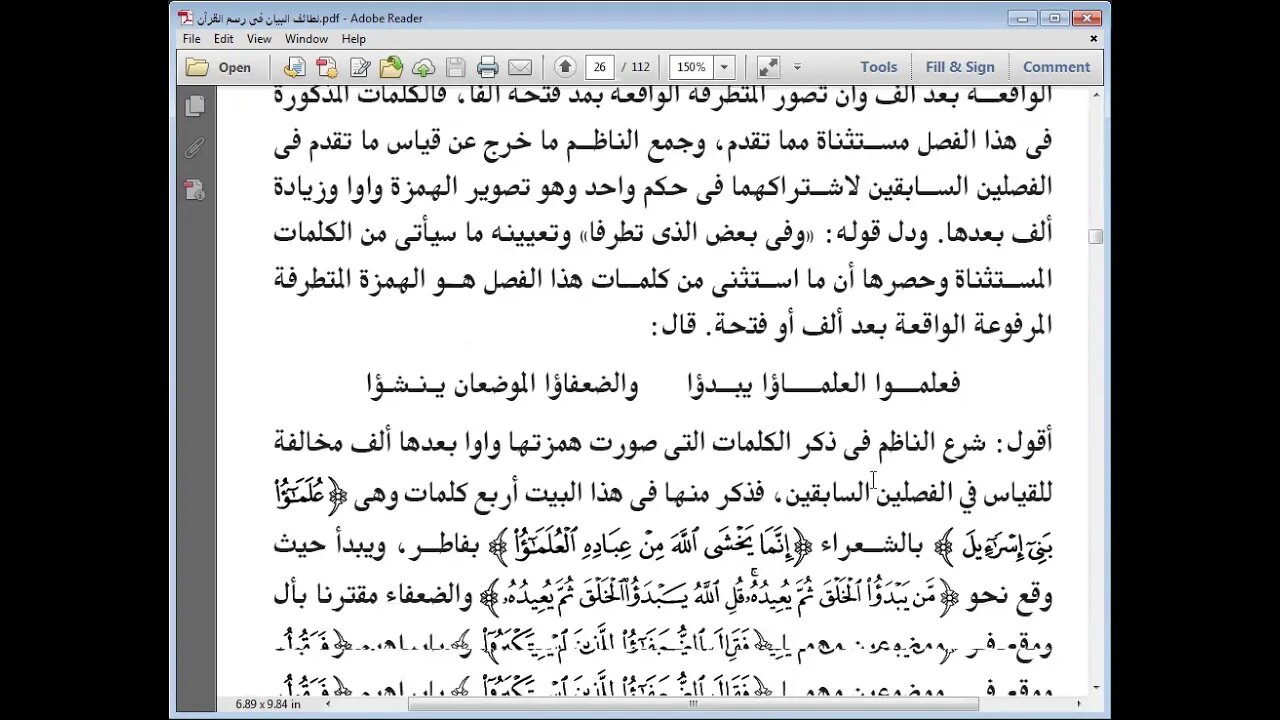
Task: Expand the toolbar customize arrow
Action: pos(797,67)
